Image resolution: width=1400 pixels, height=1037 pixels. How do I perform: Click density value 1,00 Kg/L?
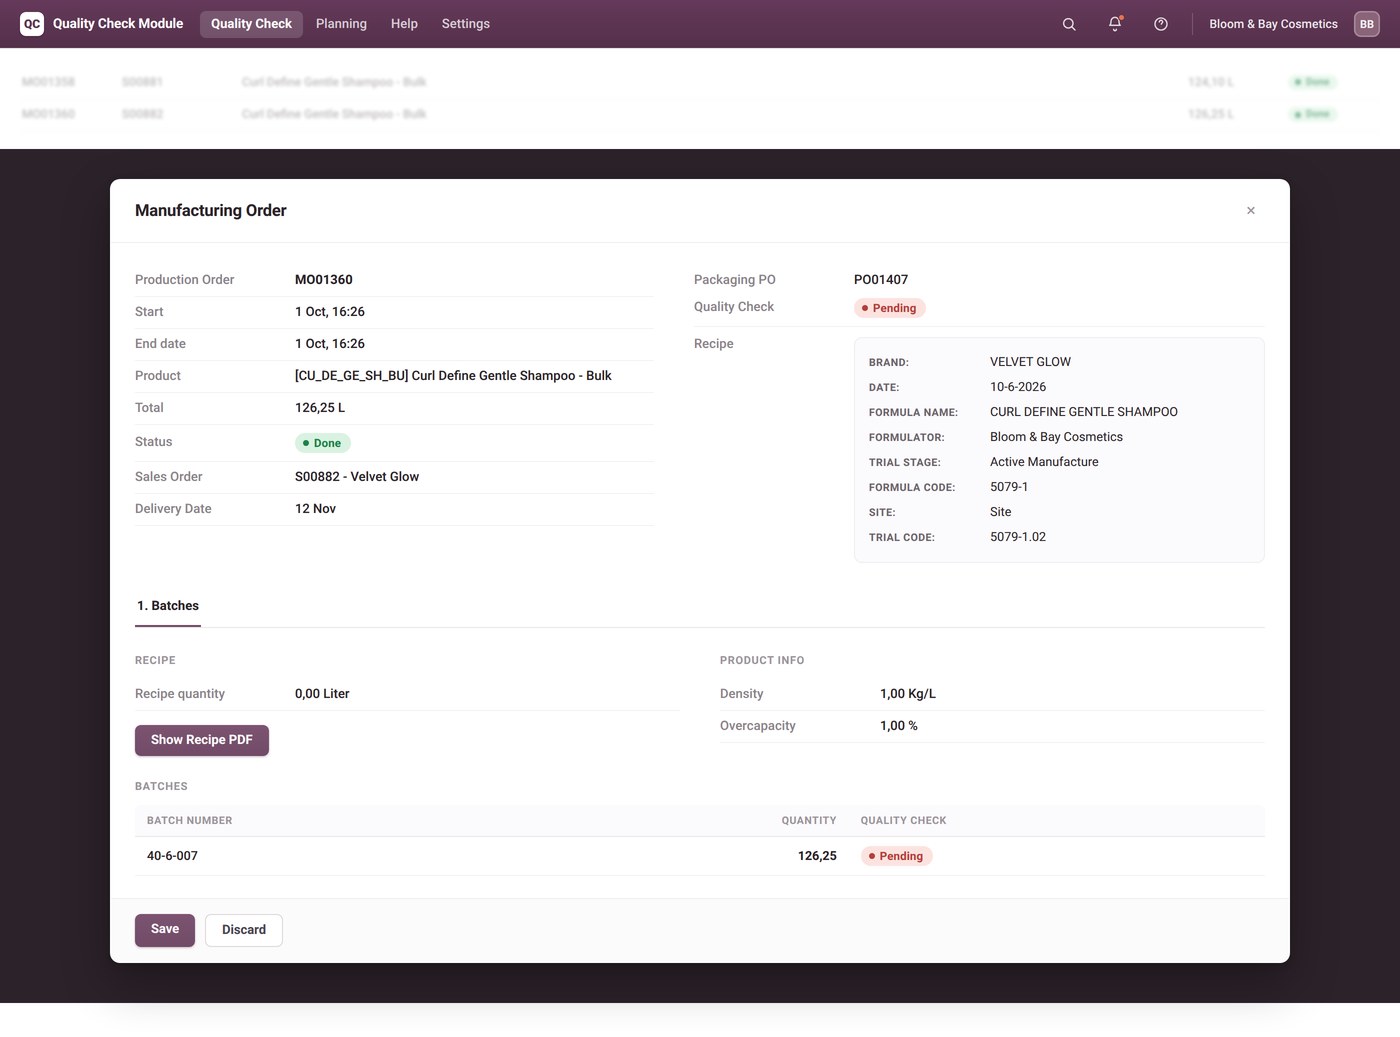pos(908,694)
